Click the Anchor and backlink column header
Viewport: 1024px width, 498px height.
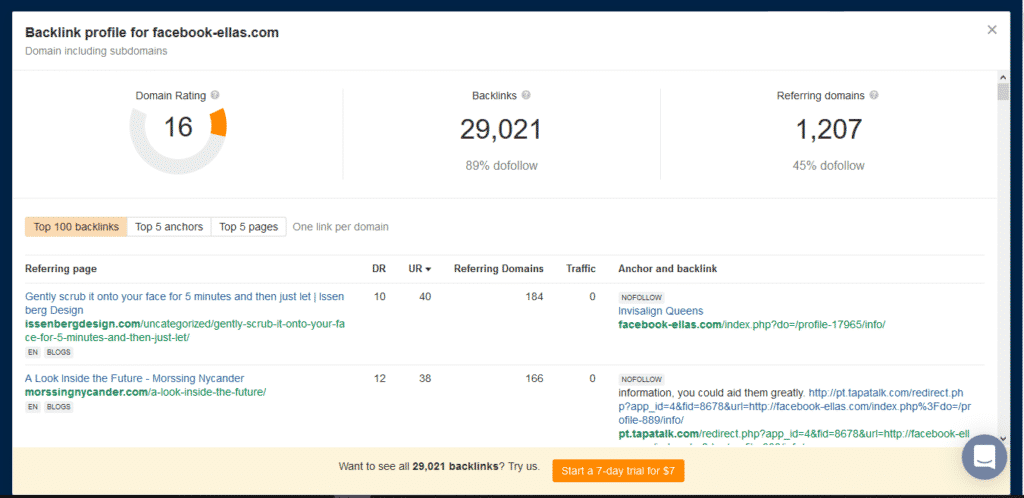[x=667, y=268]
